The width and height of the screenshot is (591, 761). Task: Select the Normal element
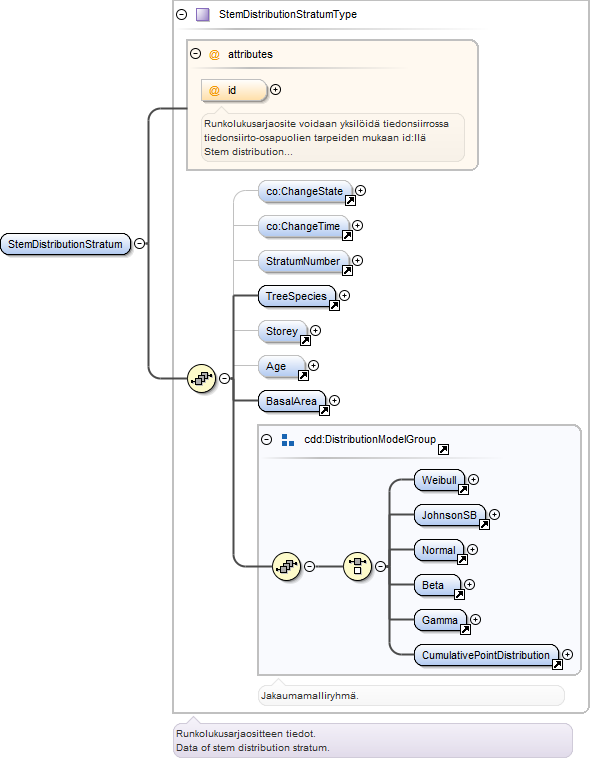coord(439,550)
